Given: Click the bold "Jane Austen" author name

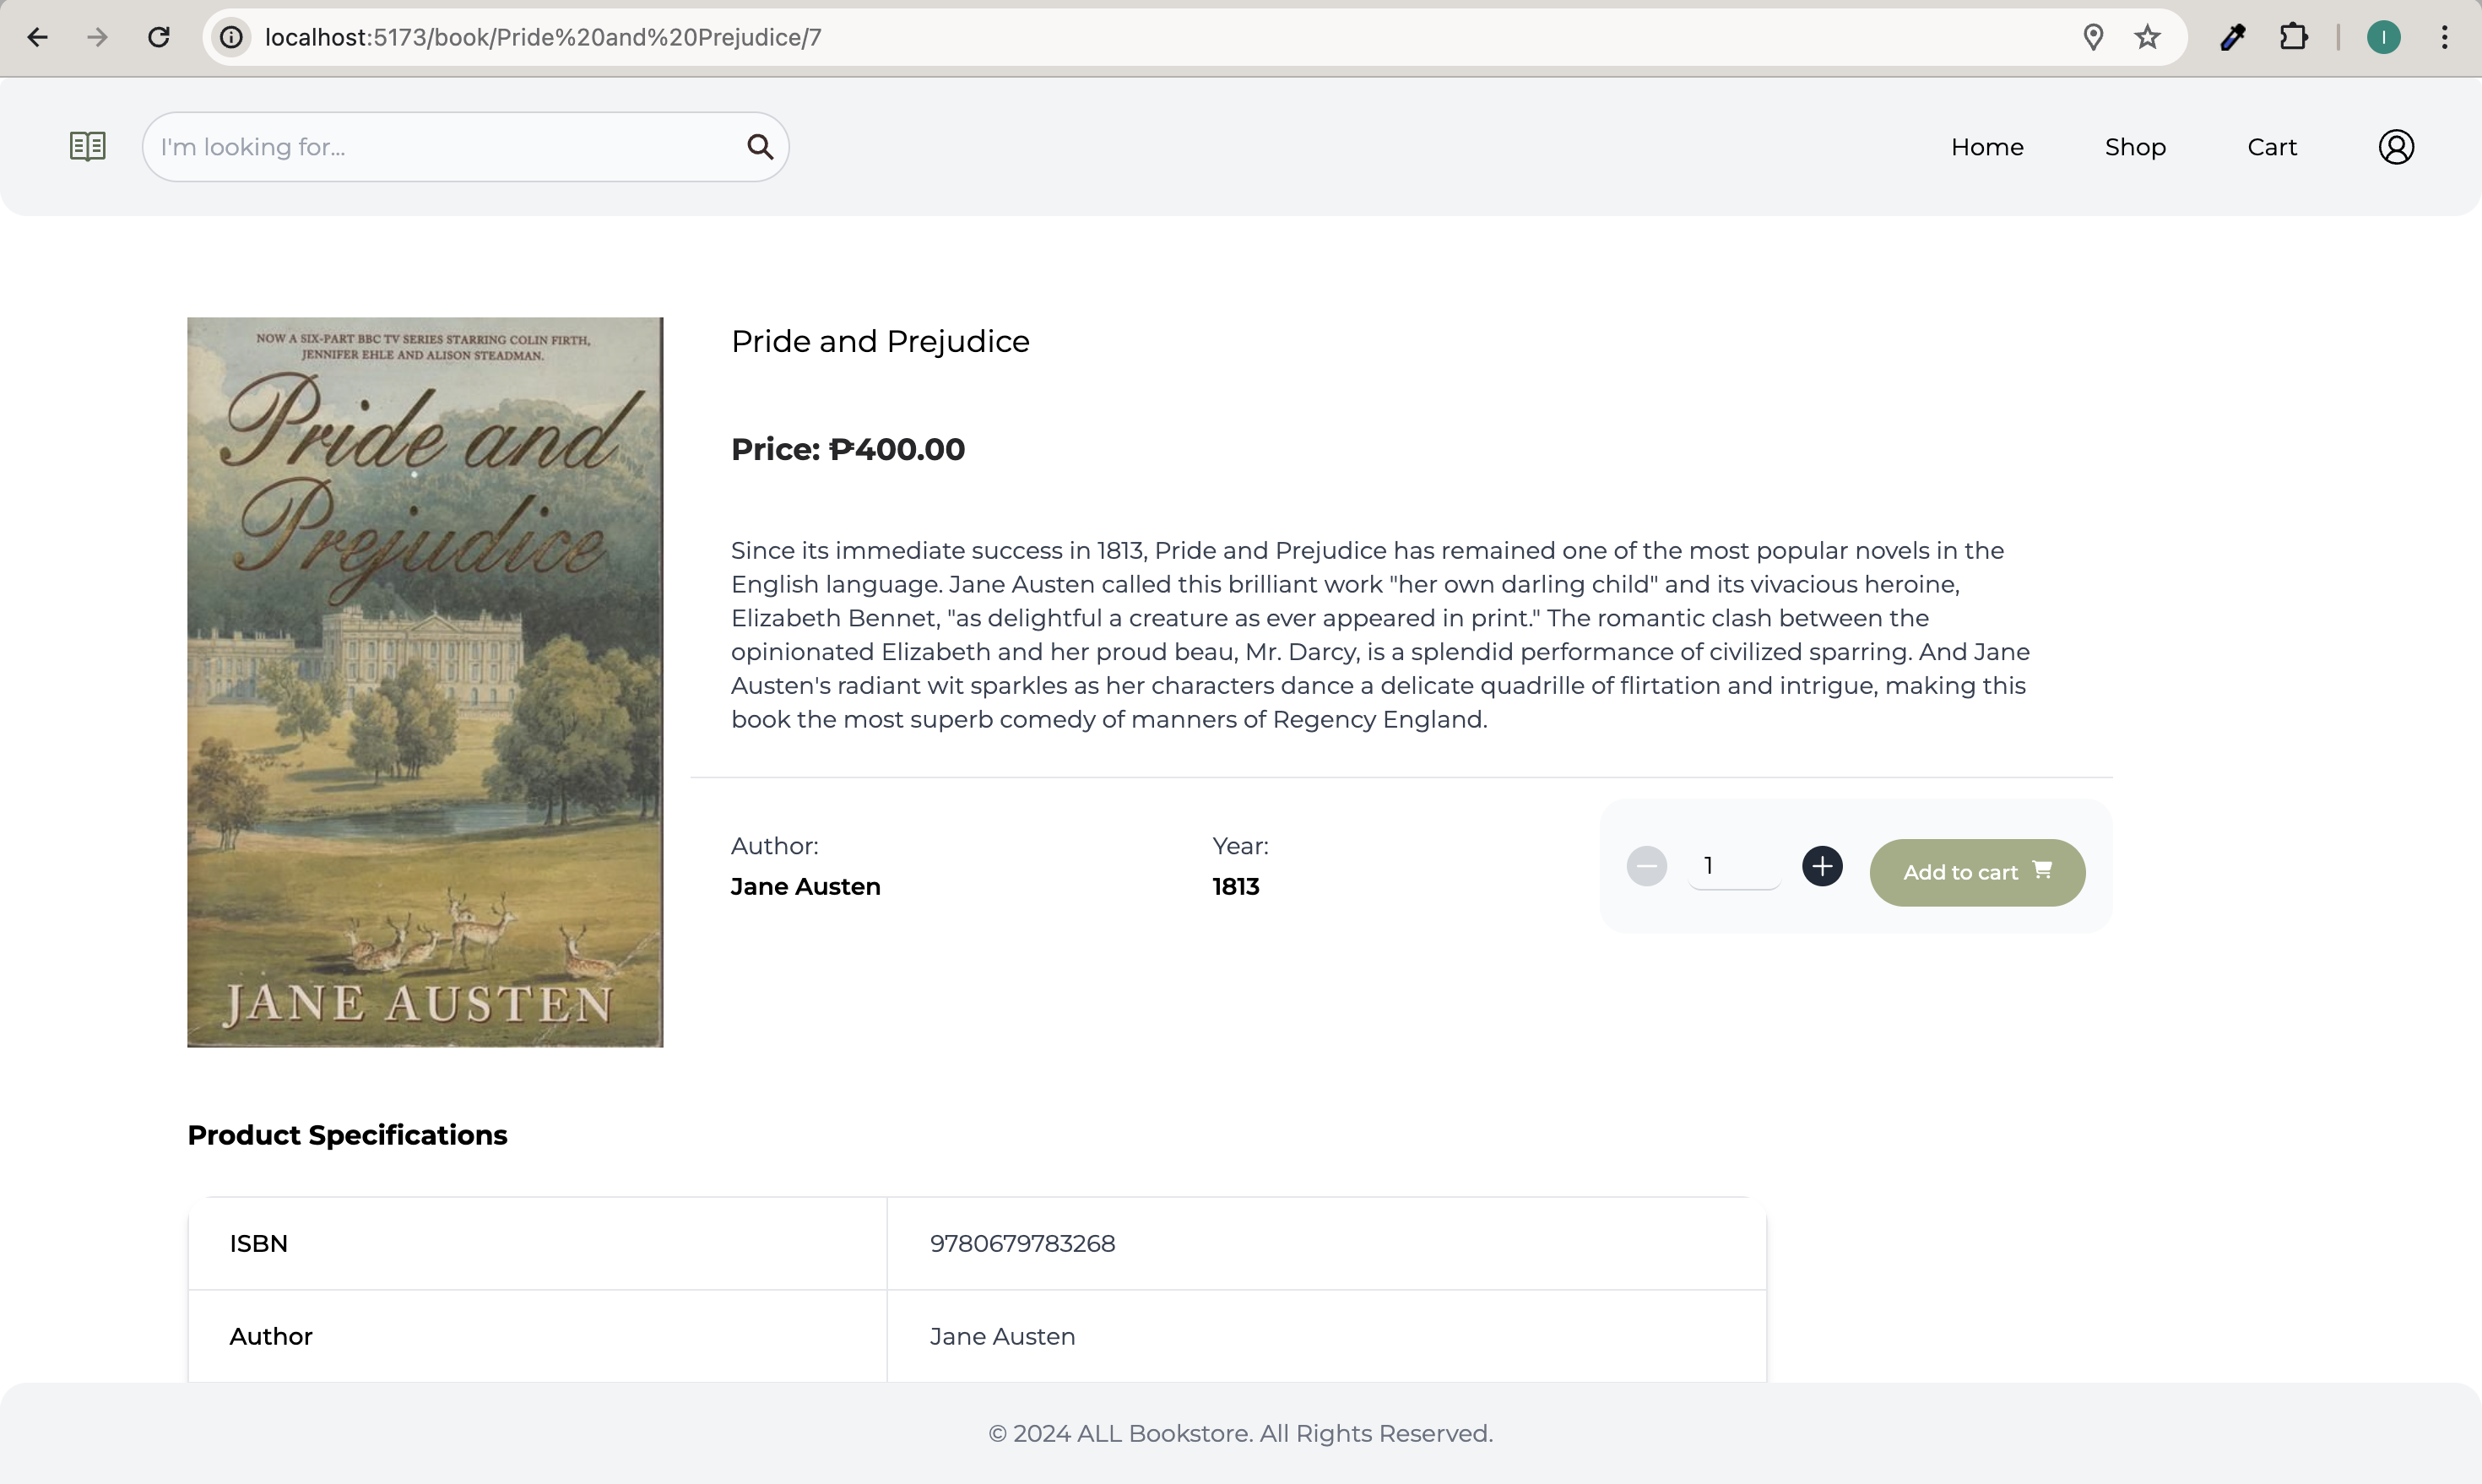Looking at the screenshot, I should pos(806,887).
